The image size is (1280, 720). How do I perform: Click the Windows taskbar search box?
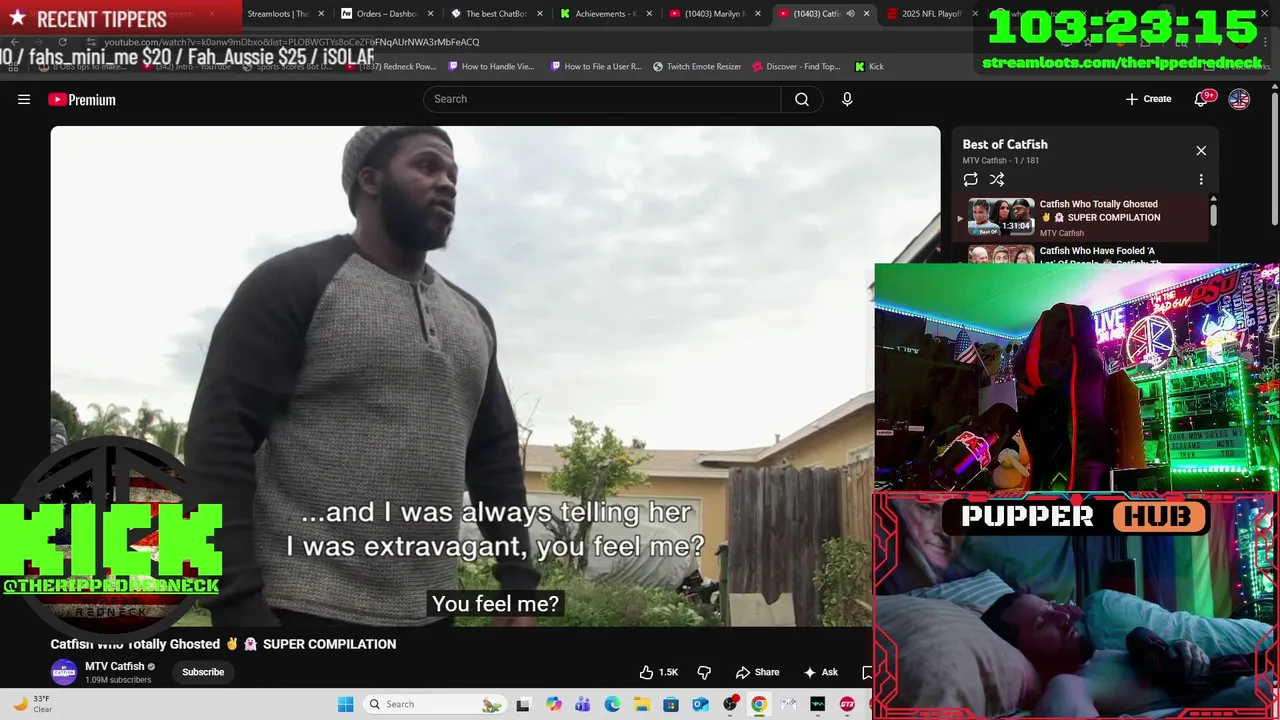coord(434,704)
